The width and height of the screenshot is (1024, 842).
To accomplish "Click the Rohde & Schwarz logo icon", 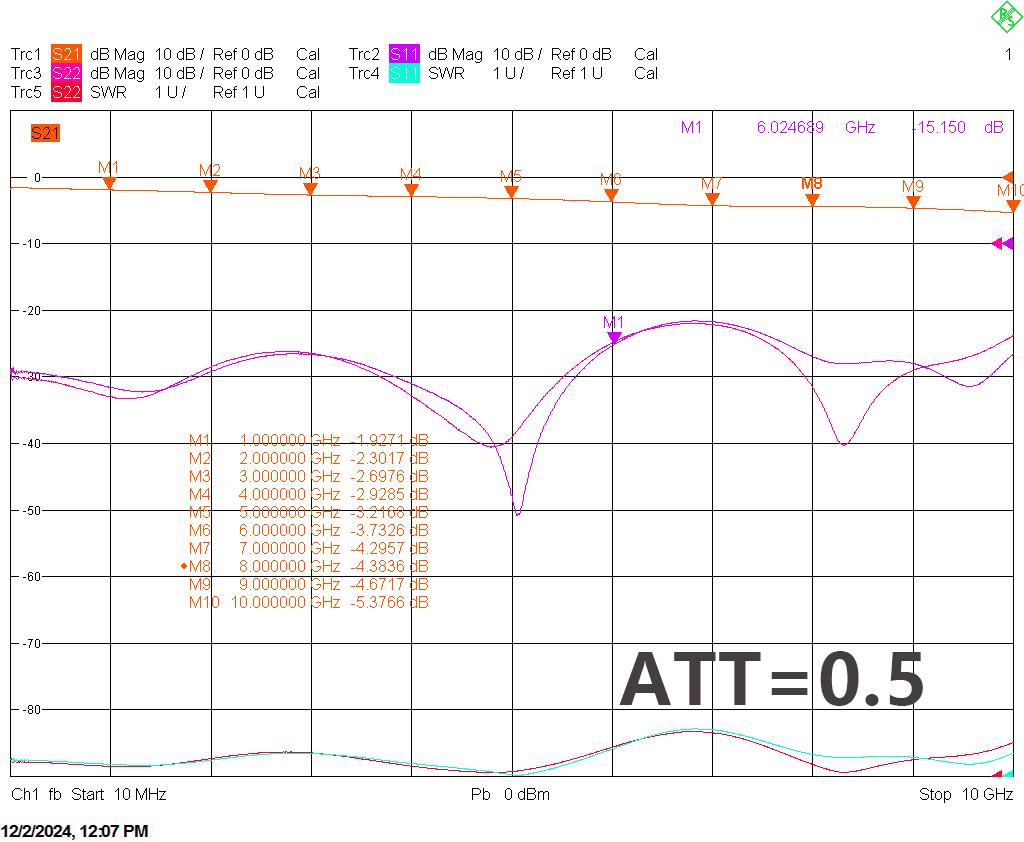I will pyautogui.click(x=1006, y=17).
